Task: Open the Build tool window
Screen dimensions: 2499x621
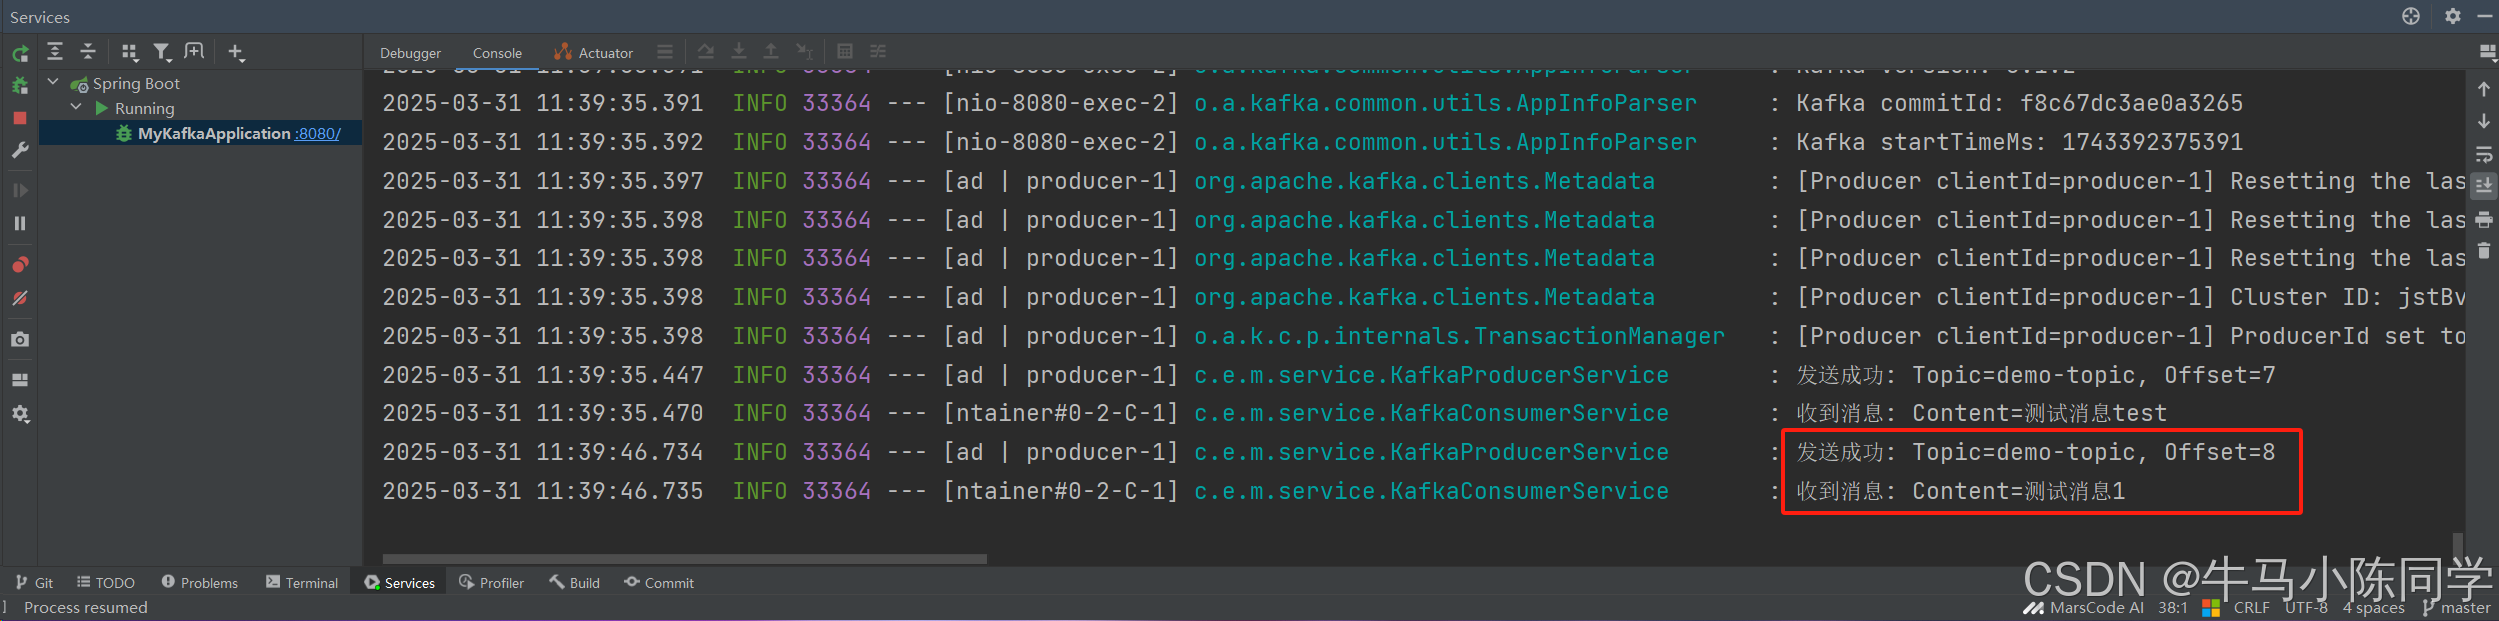Action: point(574,583)
